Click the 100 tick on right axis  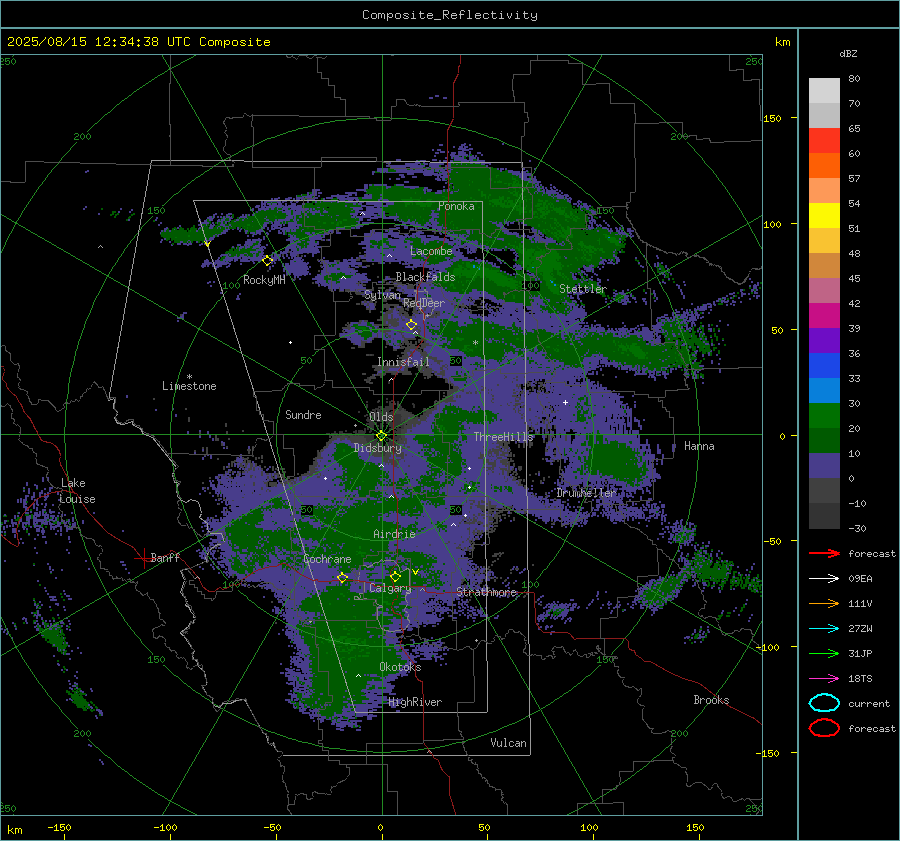(772, 224)
